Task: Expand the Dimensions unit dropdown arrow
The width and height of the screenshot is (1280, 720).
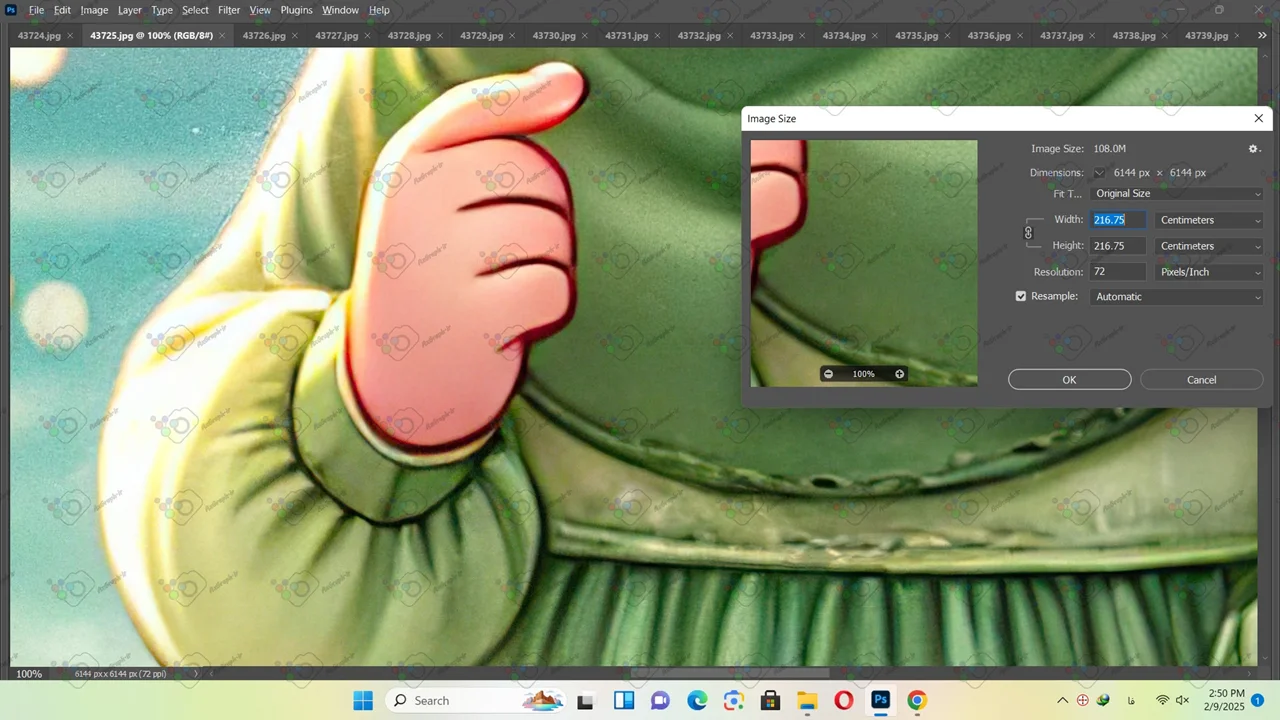Action: click(1099, 173)
